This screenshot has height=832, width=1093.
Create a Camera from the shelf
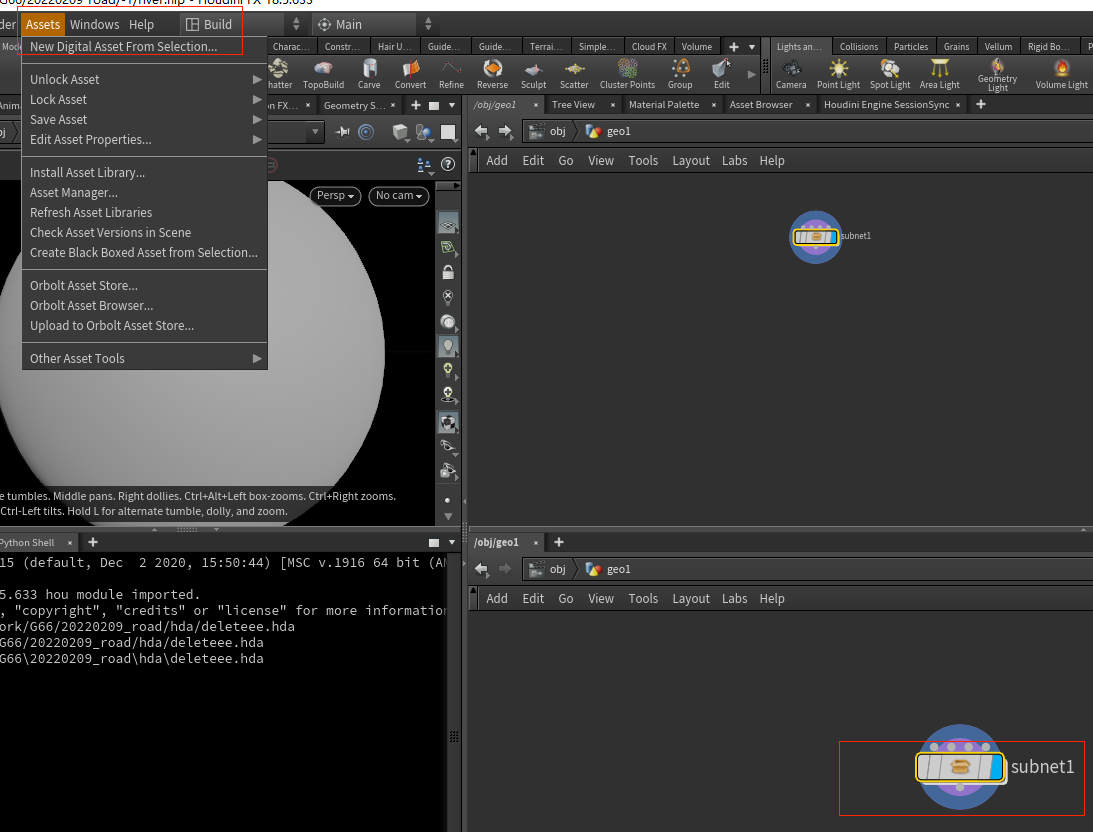[x=791, y=72]
